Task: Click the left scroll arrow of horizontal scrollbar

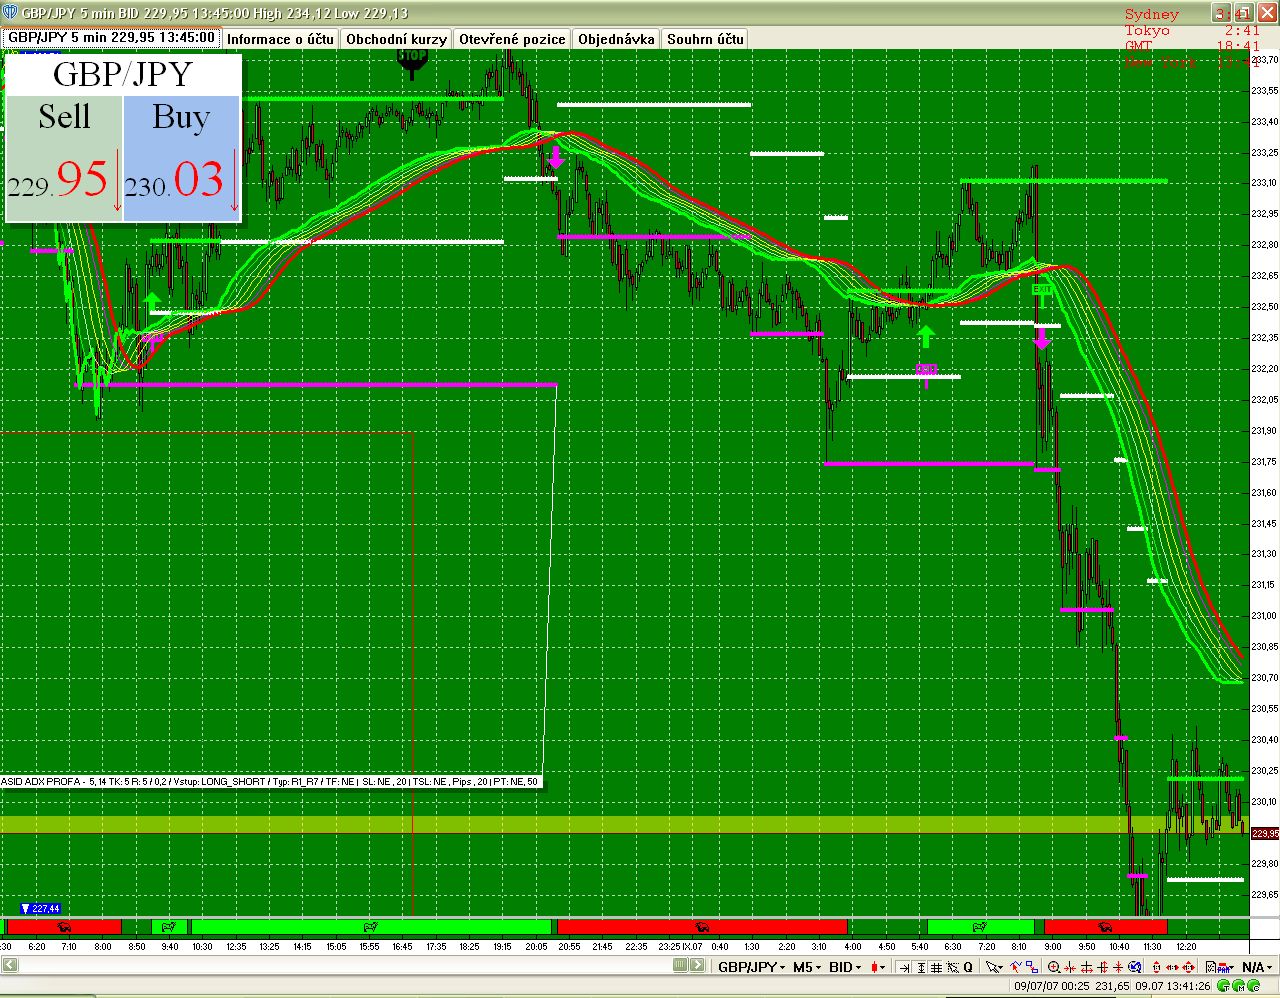Action: click(10, 965)
